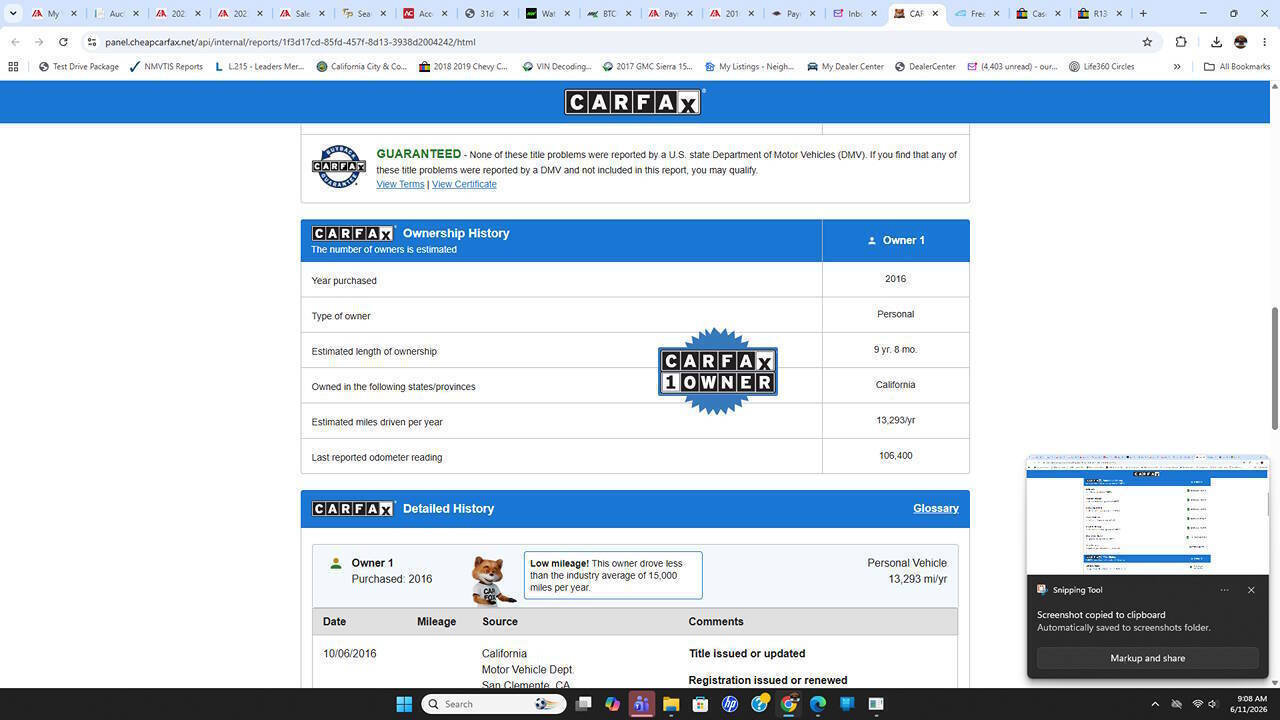Select the 13,293/yr miles value
The image size is (1280, 720).
(x=896, y=420)
